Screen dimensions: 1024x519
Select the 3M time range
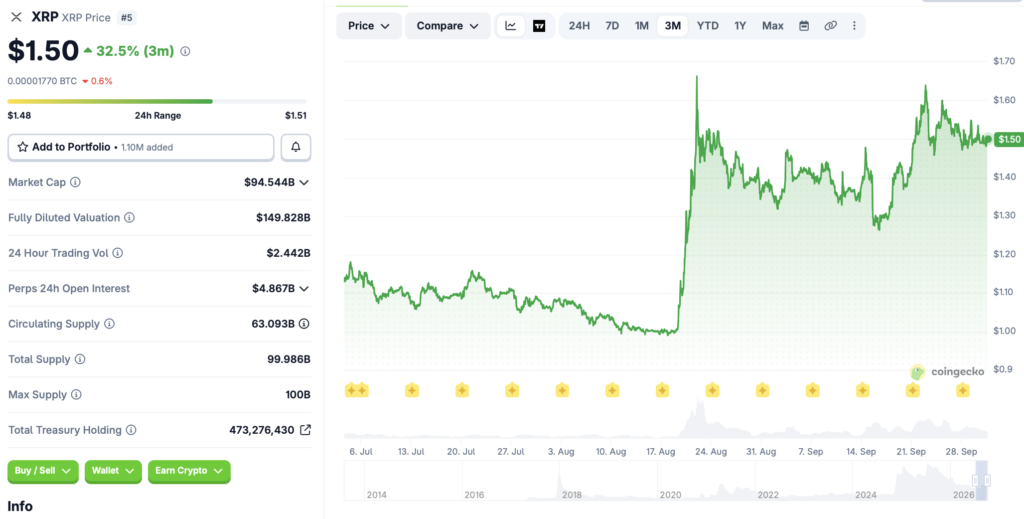click(x=673, y=26)
